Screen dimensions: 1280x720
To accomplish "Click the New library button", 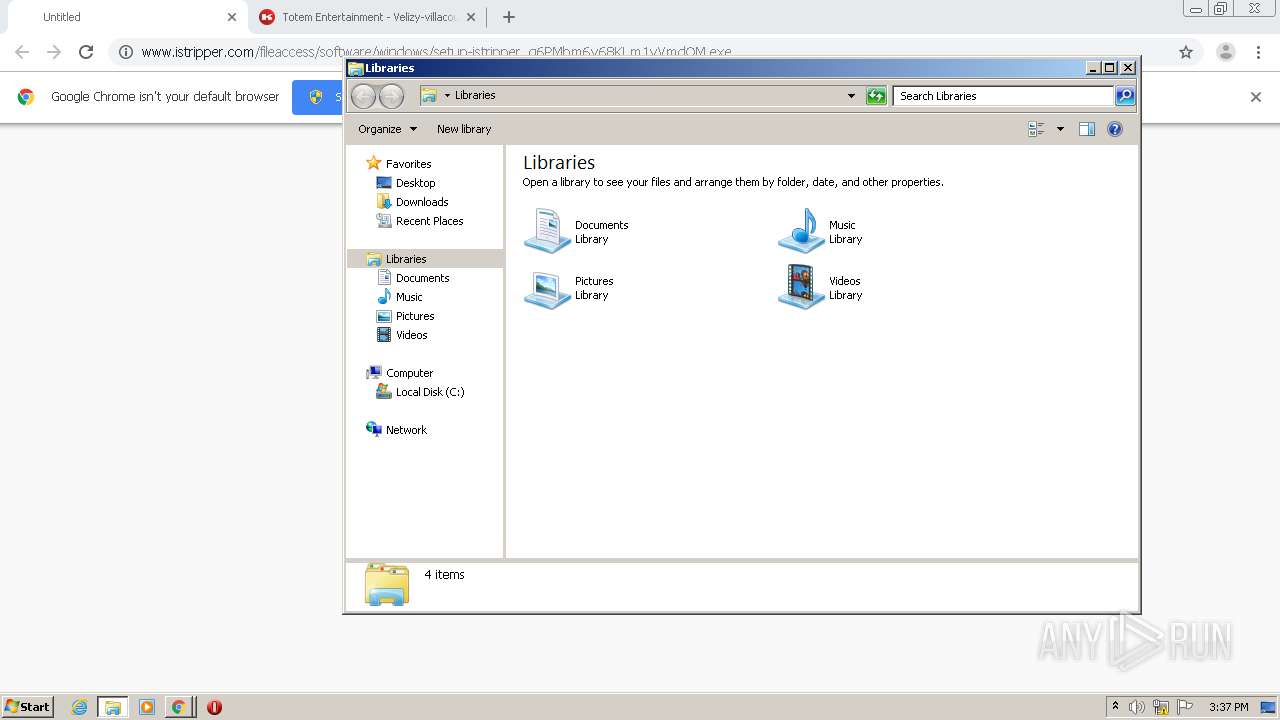I will point(464,129).
